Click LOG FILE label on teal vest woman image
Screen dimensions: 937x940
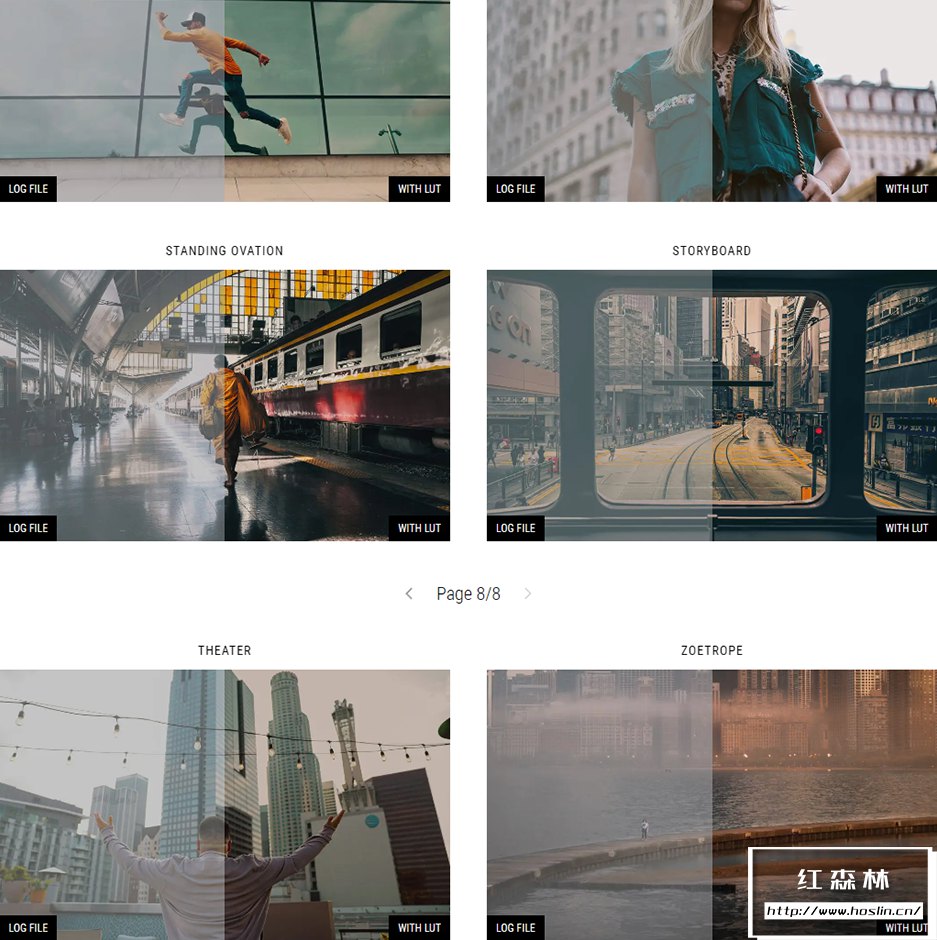(516, 189)
